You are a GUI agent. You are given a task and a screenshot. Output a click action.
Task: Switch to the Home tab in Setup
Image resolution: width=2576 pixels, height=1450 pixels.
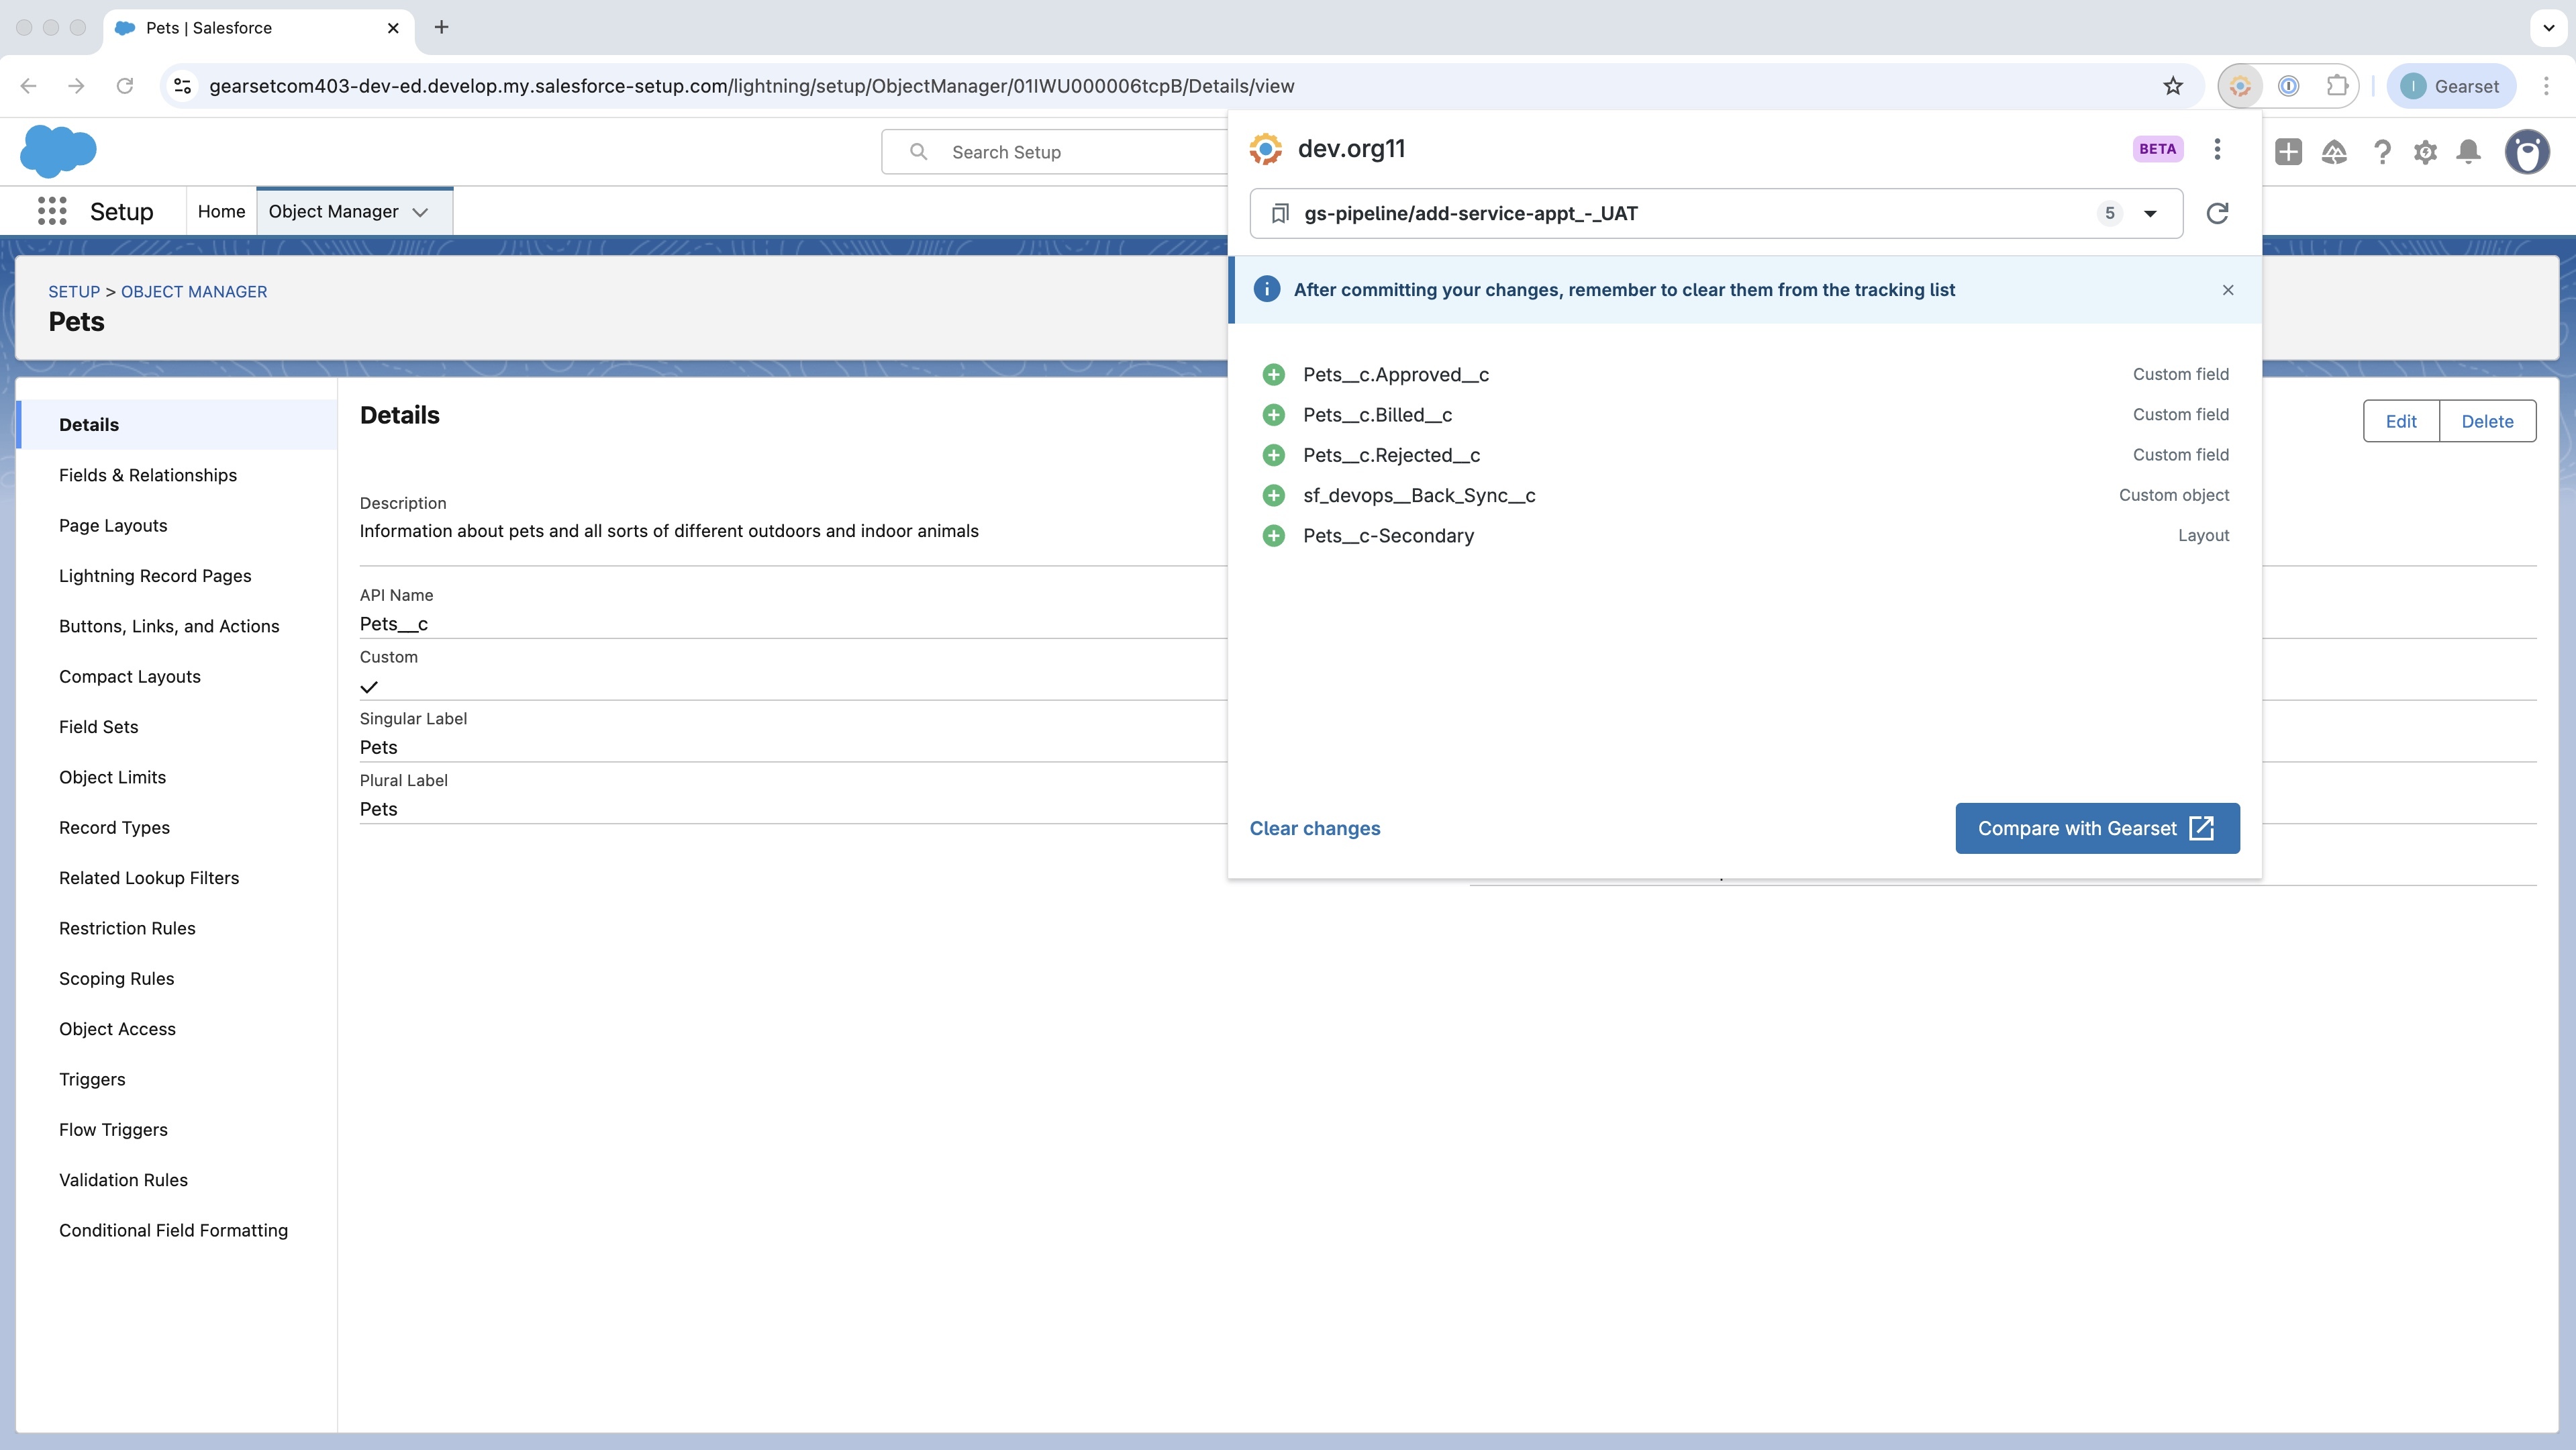coord(221,211)
